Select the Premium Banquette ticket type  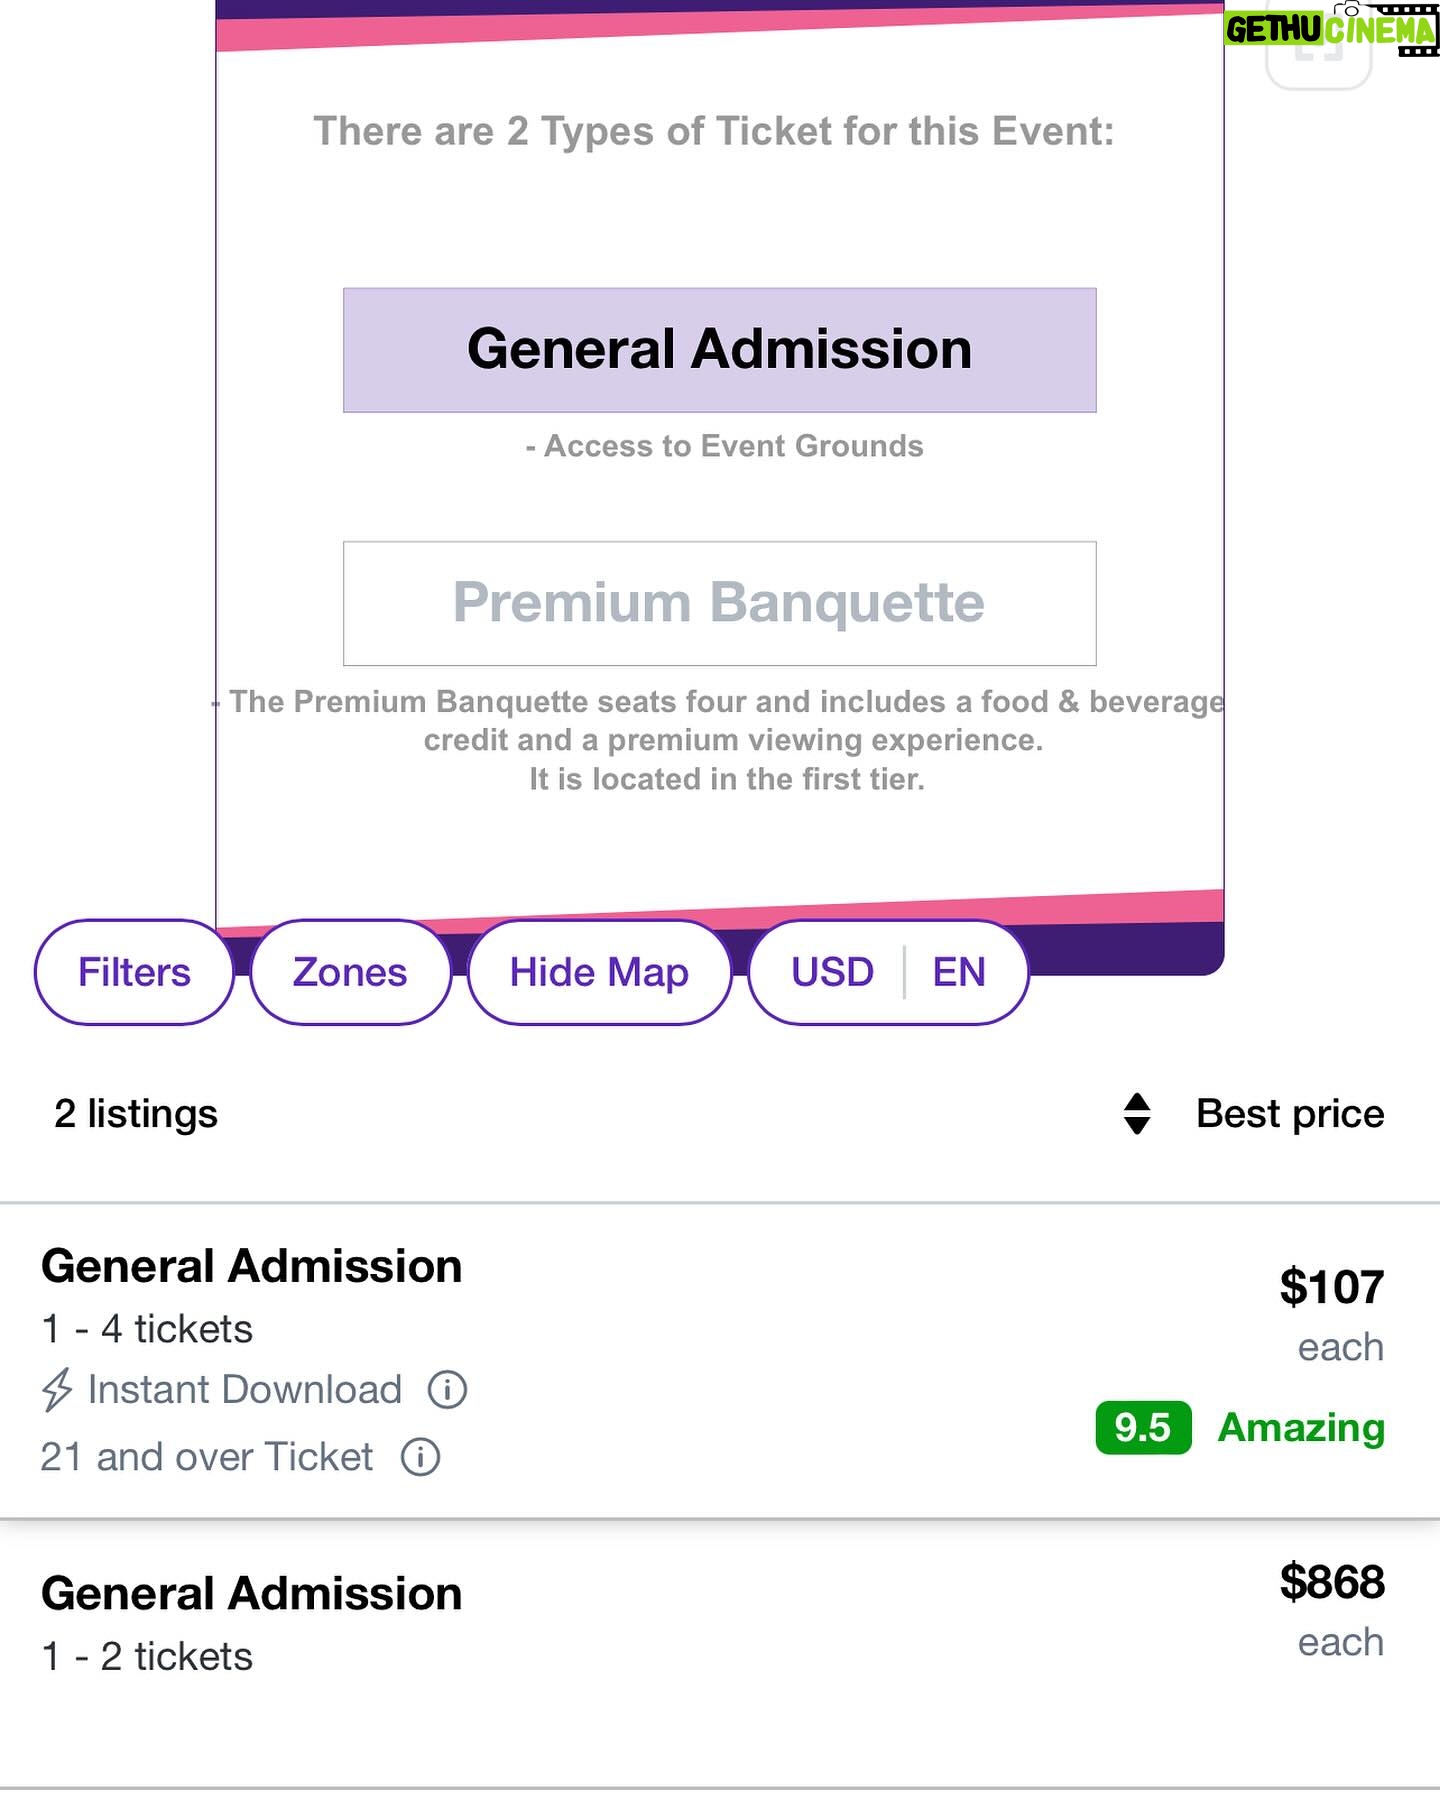point(720,604)
